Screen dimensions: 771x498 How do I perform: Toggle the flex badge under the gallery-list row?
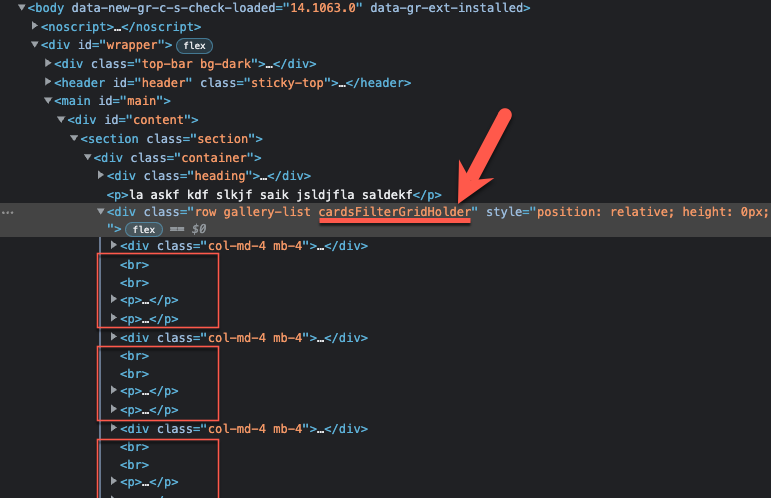(145, 229)
